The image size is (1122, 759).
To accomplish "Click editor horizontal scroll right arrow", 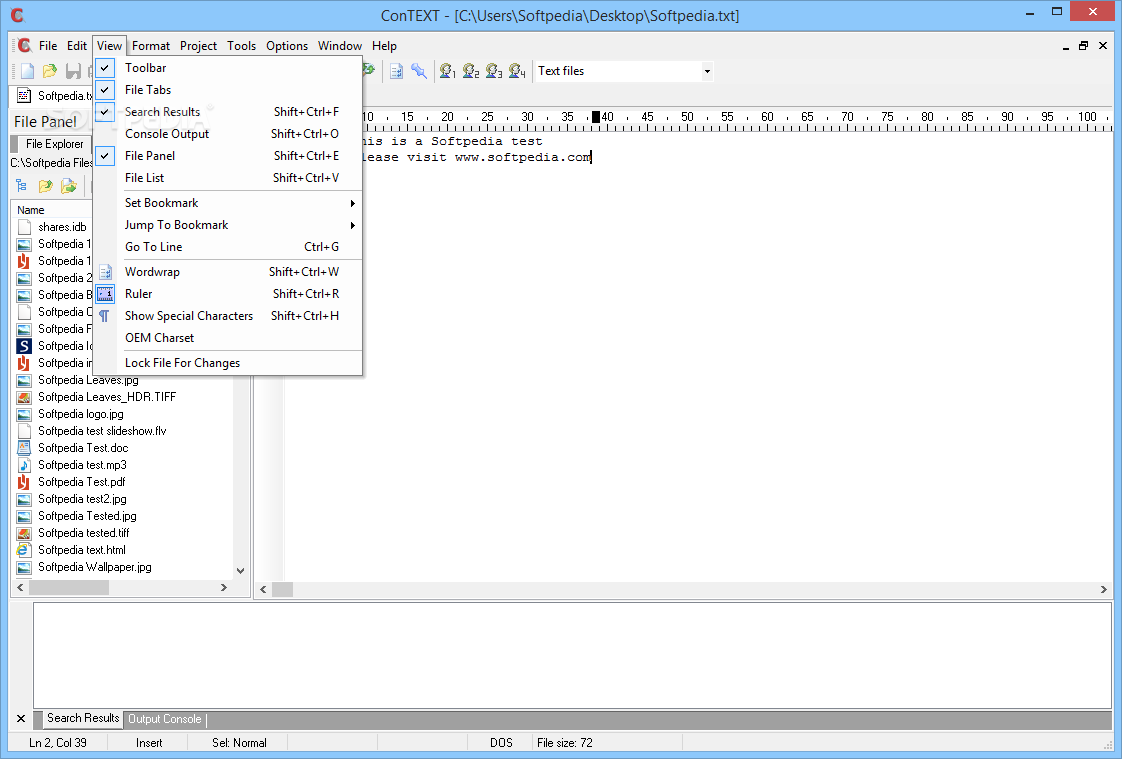I will (1103, 589).
